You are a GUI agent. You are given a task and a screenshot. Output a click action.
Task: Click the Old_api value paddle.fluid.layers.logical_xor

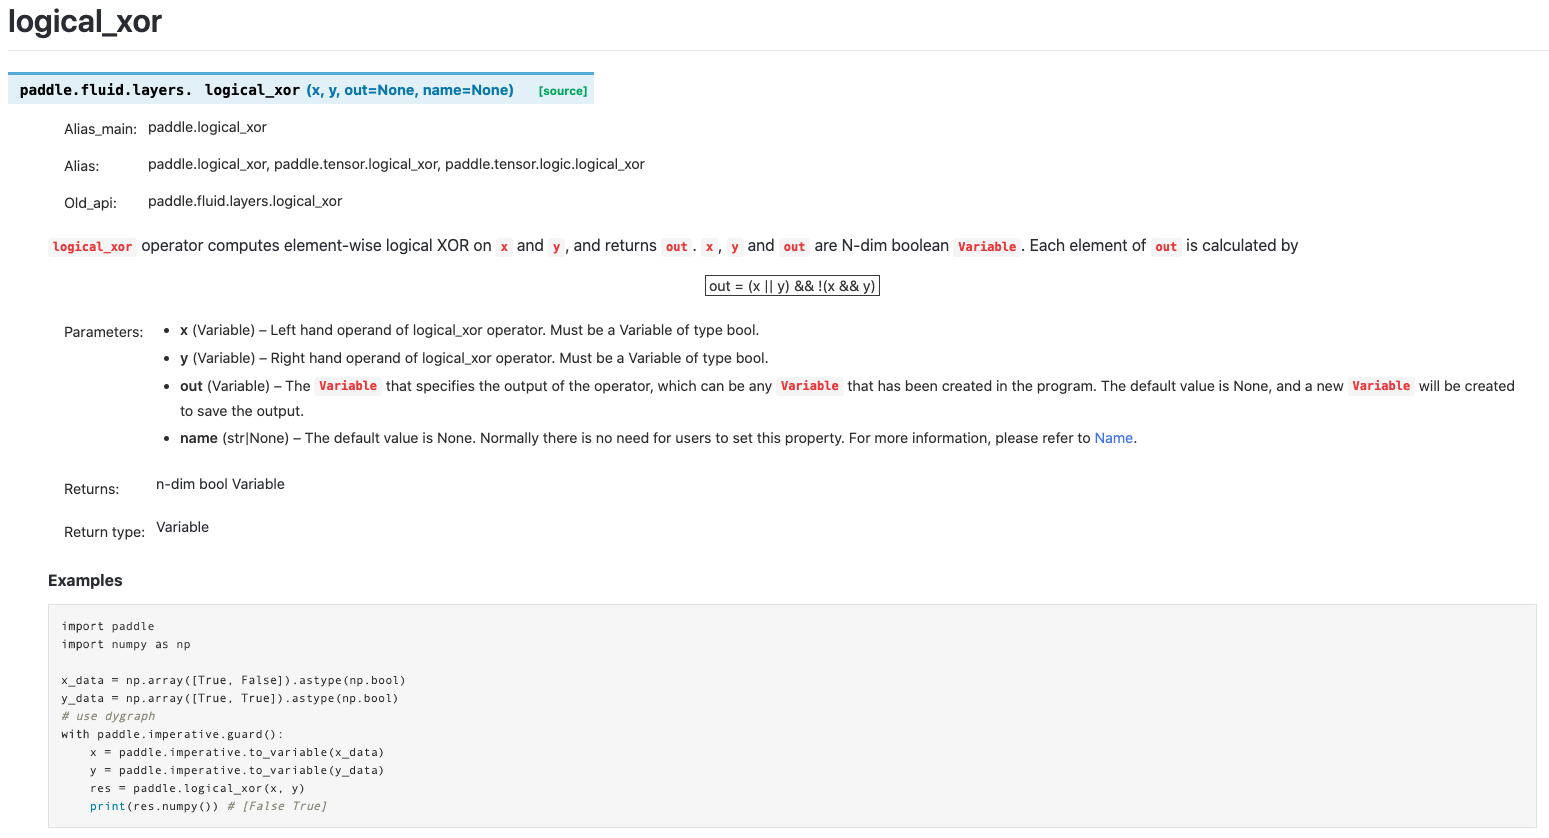245,201
